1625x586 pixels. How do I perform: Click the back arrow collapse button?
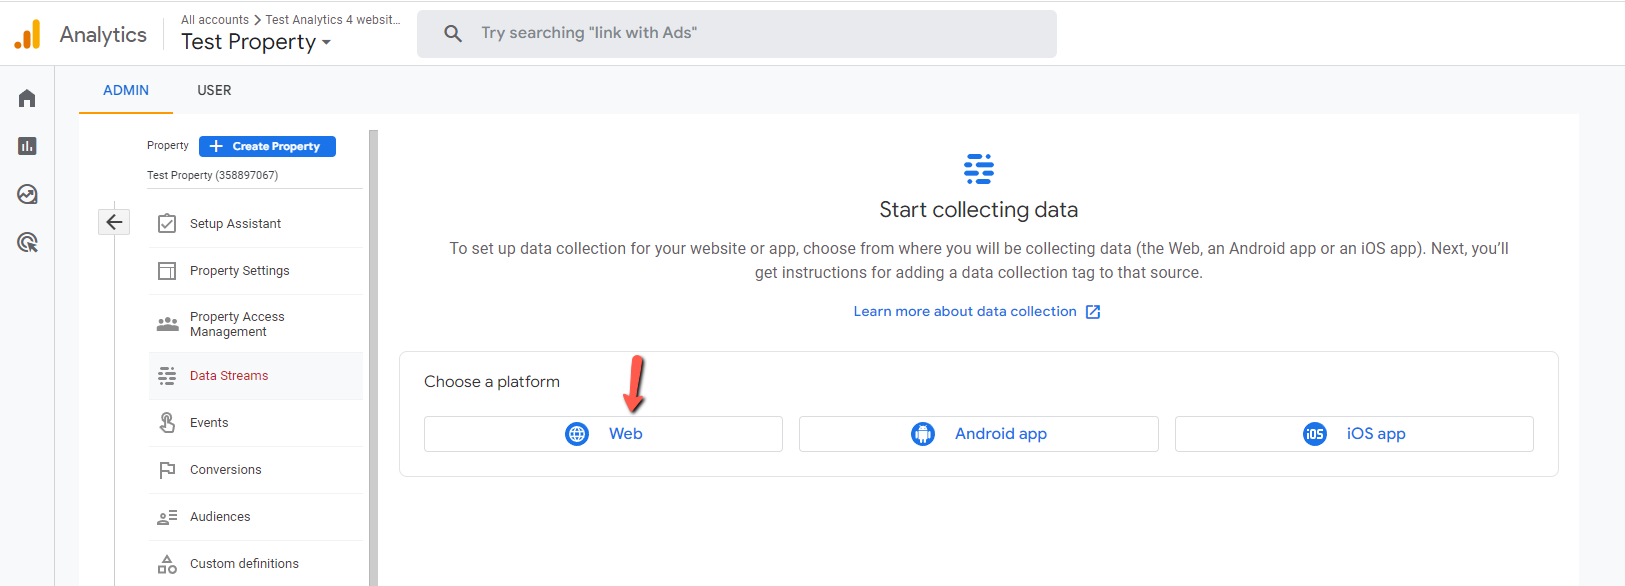coord(114,222)
